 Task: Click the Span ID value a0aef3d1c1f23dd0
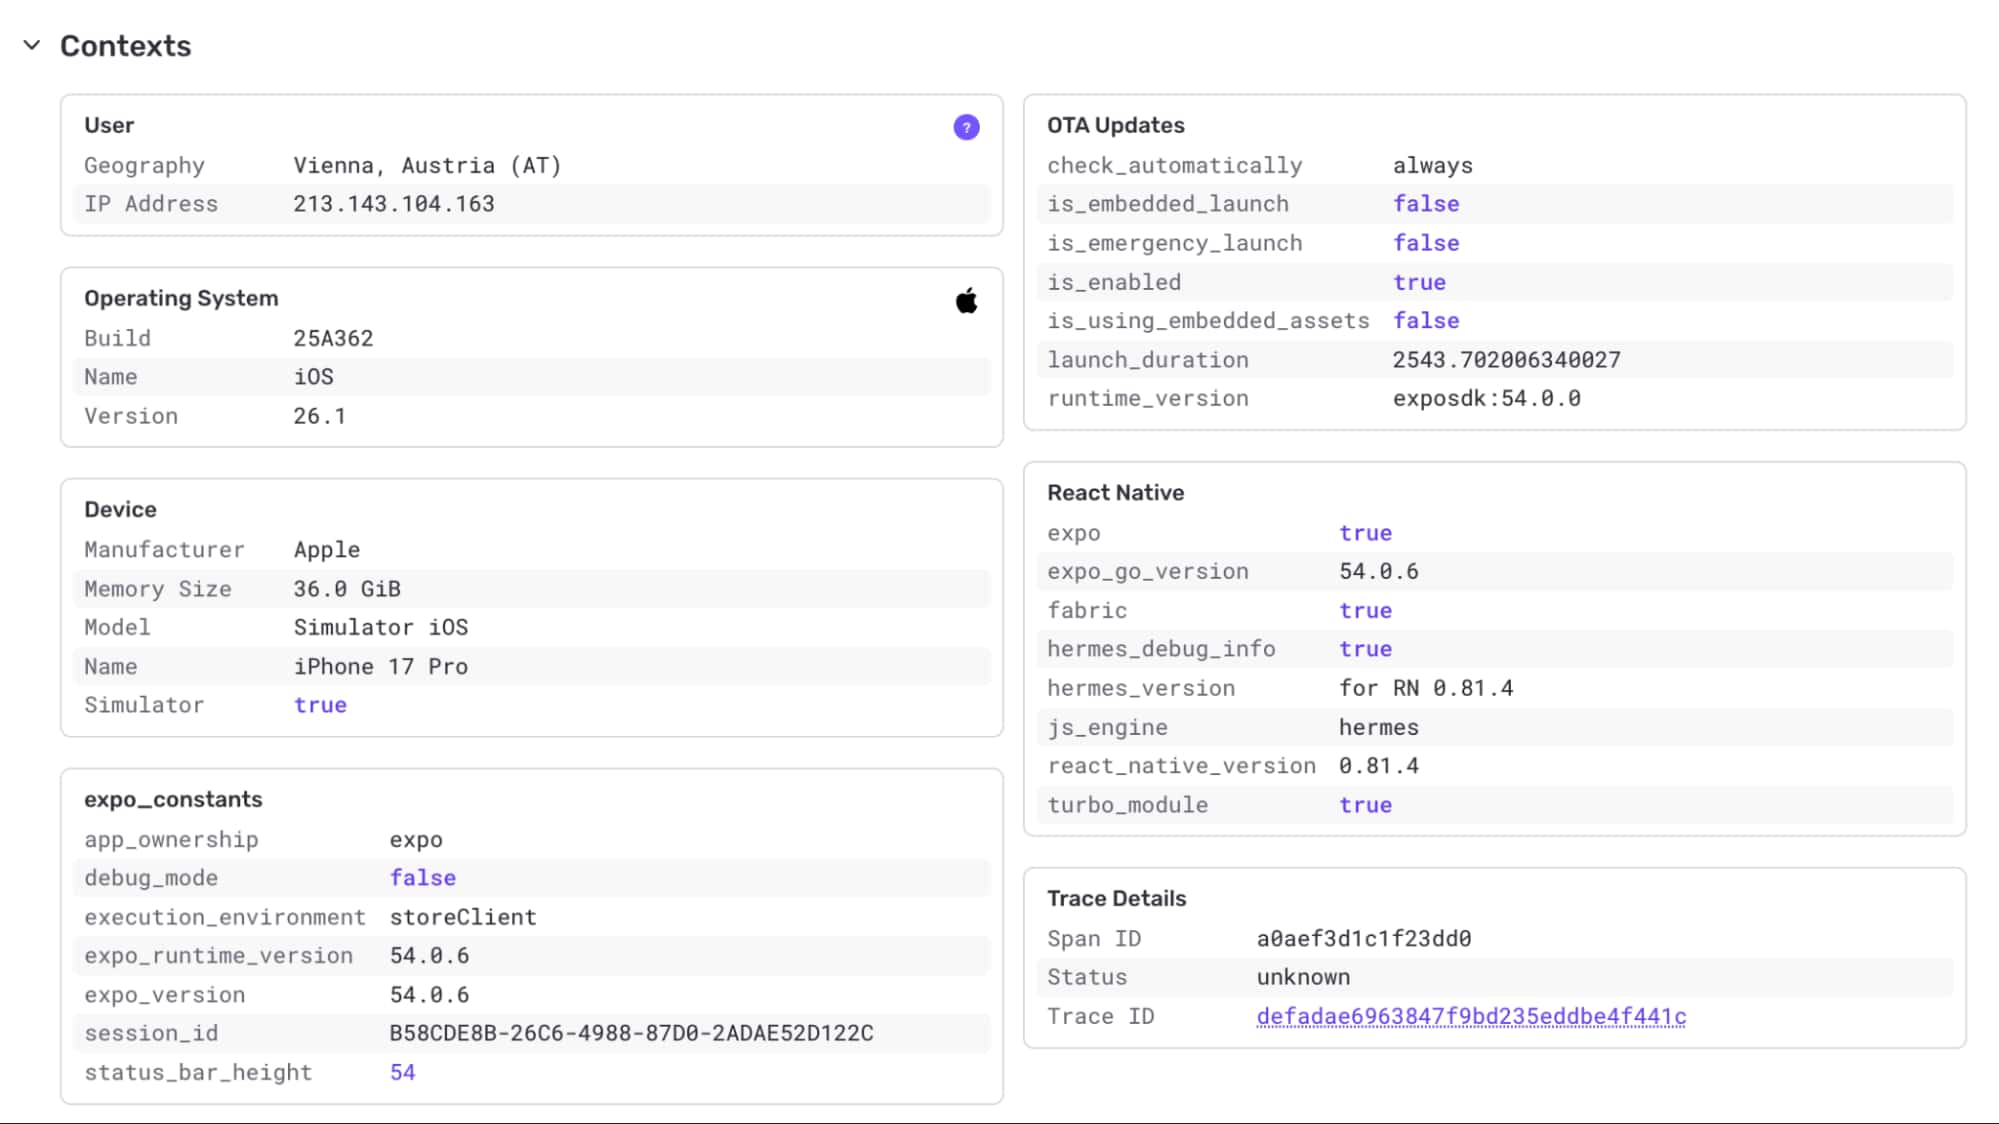pyautogui.click(x=1364, y=939)
